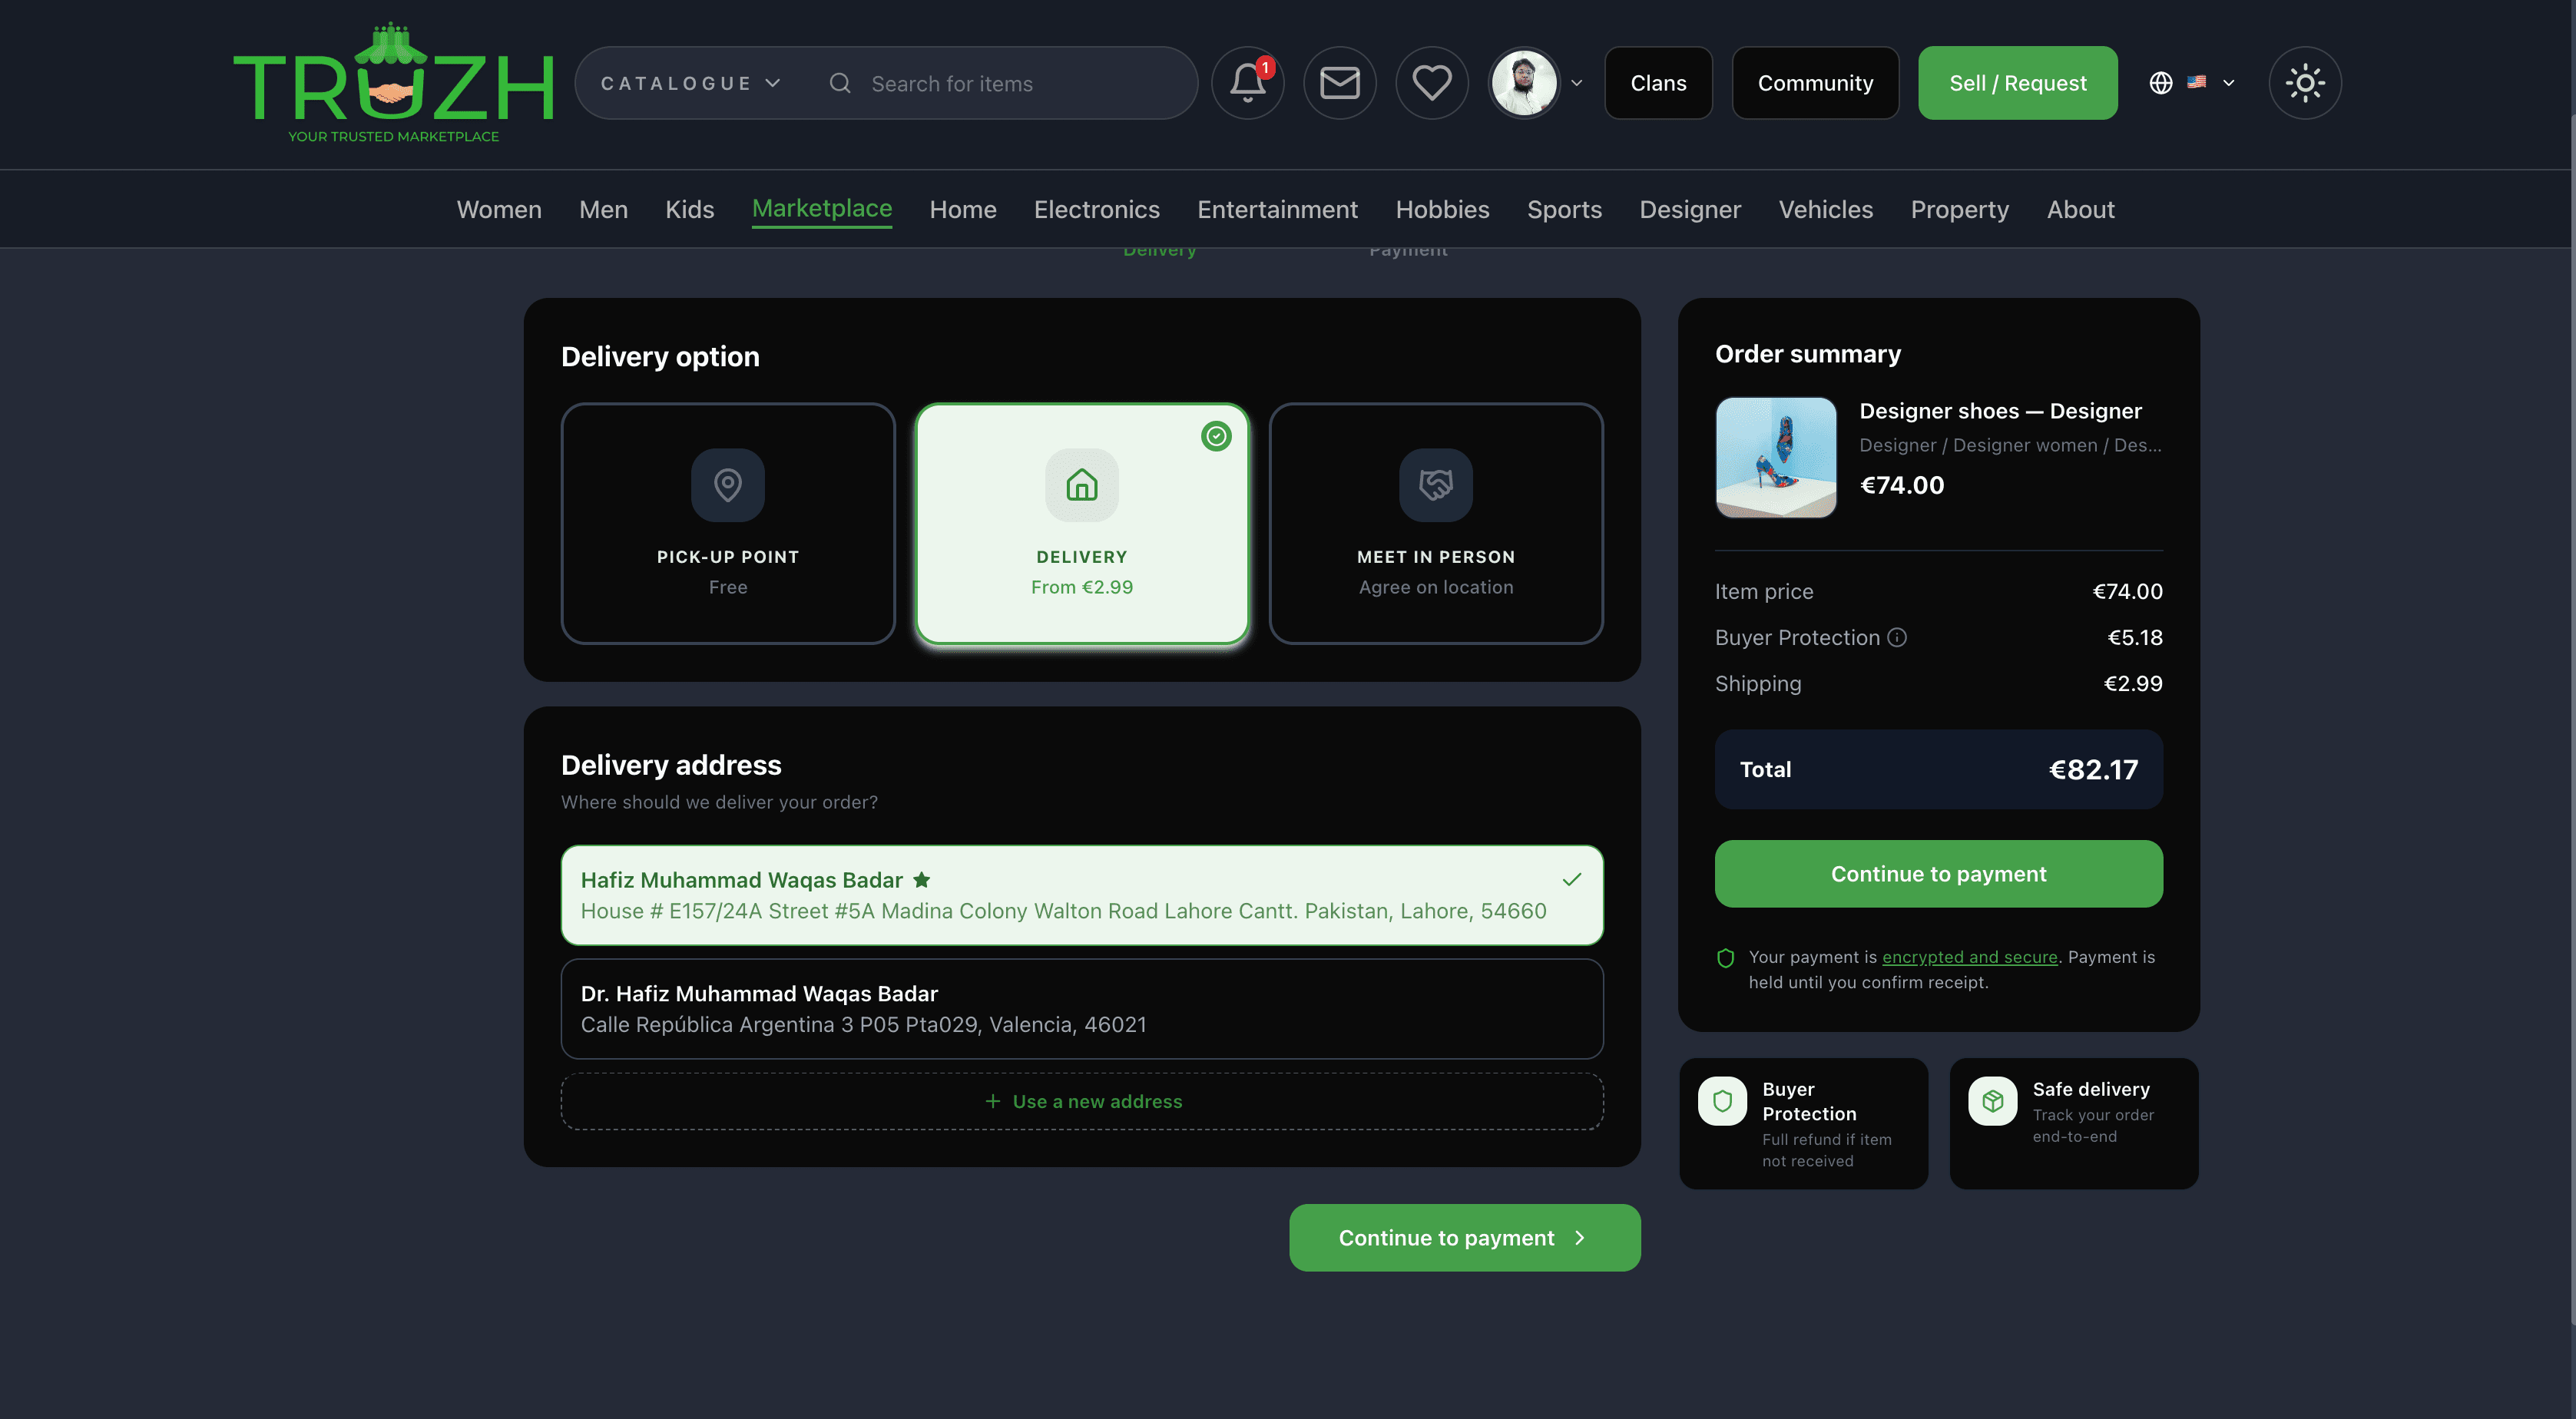Click the Buyer Protection €5.18 amount

coord(2135,637)
